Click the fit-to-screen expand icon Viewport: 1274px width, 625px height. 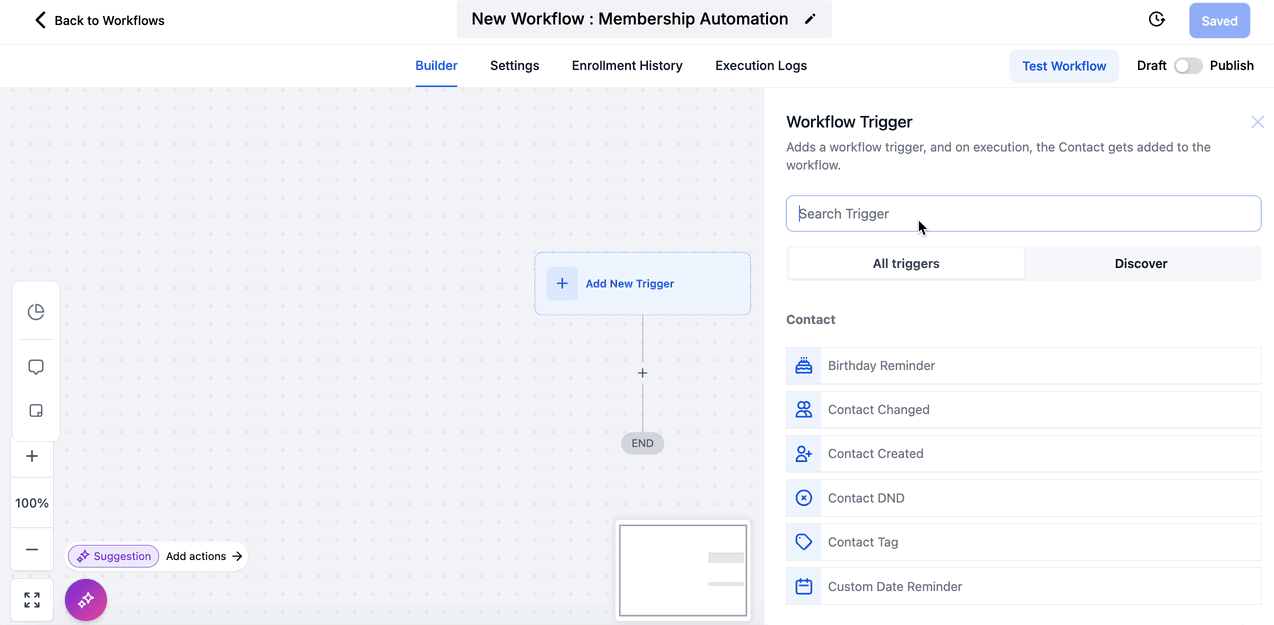coord(32,600)
